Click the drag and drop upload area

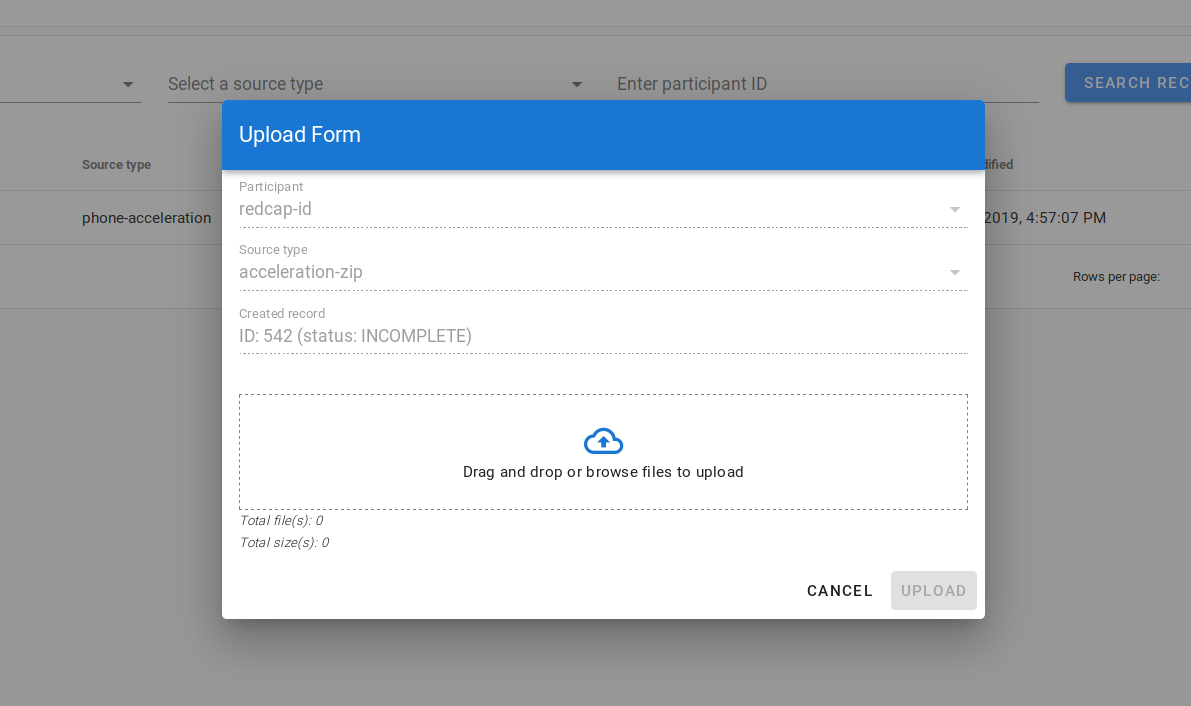pos(603,451)
